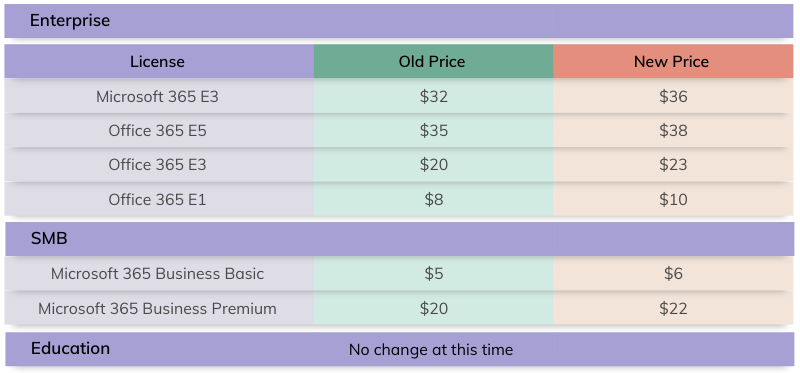Screen dimensions: 800x373
Task: Click the $32 old price cell
Action: click(433, 96)
